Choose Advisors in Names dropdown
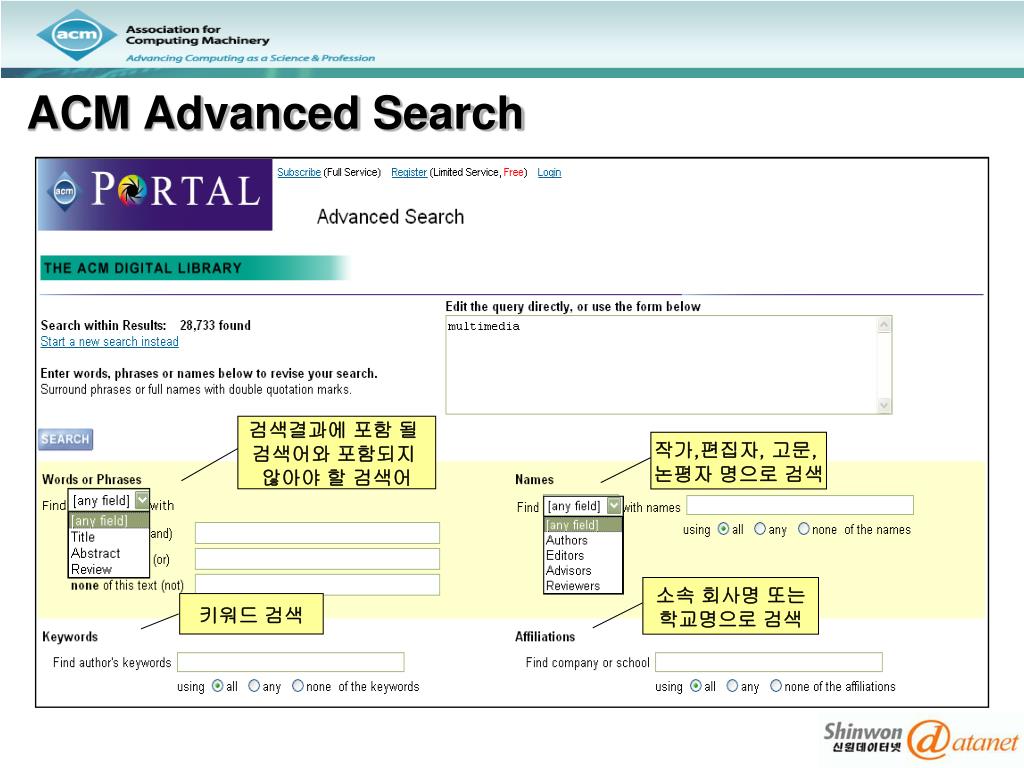The image size is (1024, 768). tap(583, 570)
